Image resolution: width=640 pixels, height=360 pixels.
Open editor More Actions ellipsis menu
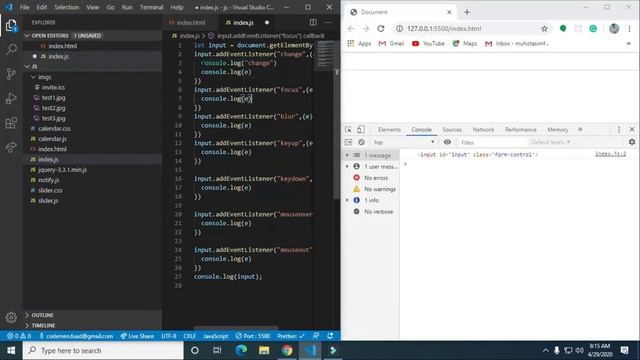(328, 22)
